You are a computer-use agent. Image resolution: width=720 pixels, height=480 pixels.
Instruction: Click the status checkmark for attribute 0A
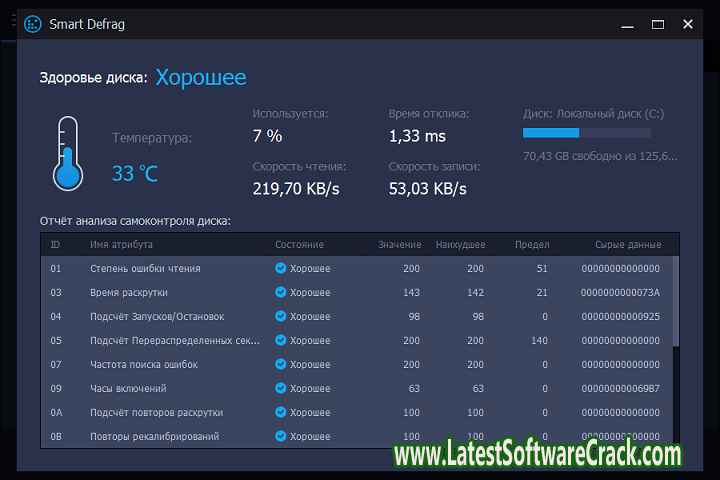[281, 412]
